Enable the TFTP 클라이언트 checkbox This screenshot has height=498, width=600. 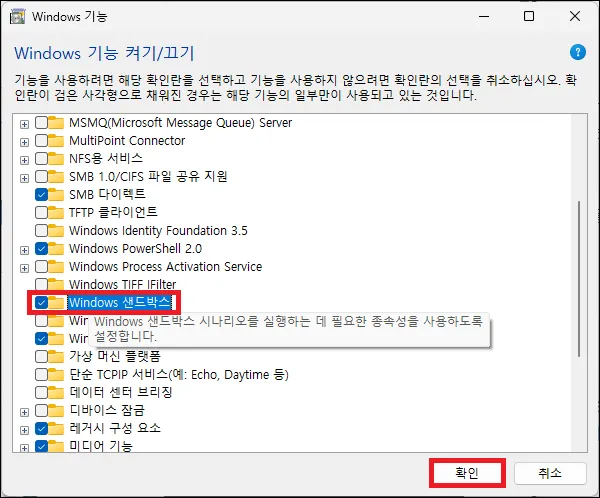[x=41, y=212]
